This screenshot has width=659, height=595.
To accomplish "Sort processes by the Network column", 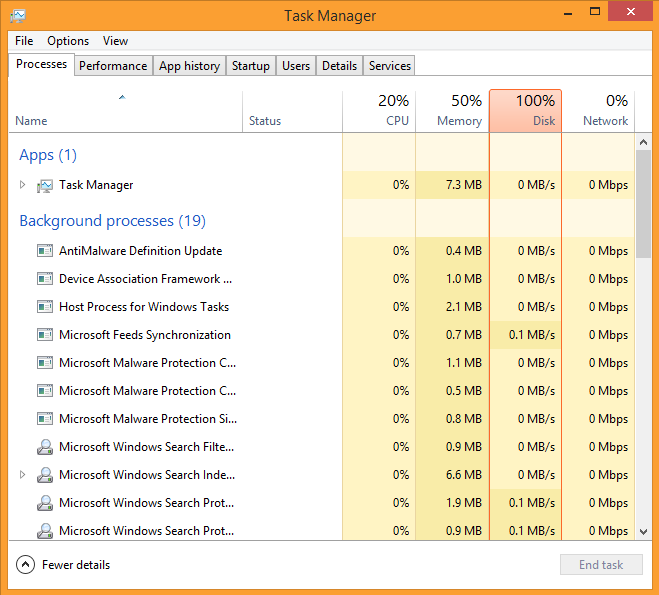I will point(598,112).
